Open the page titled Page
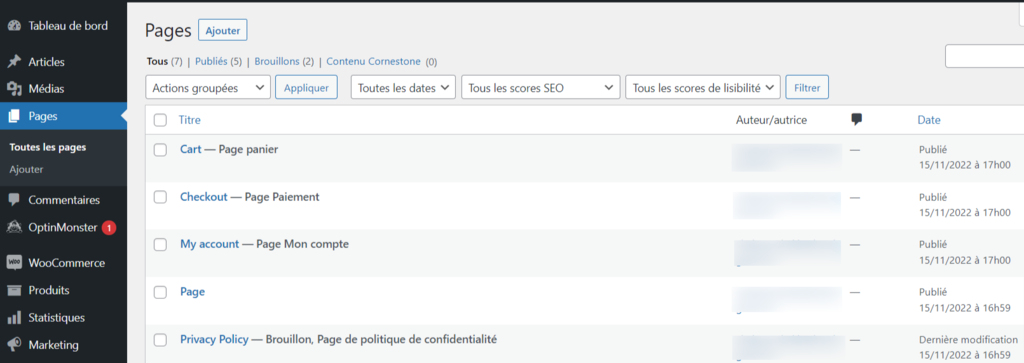The width and height of the screenshot is (1024, 363). point(193,292)
